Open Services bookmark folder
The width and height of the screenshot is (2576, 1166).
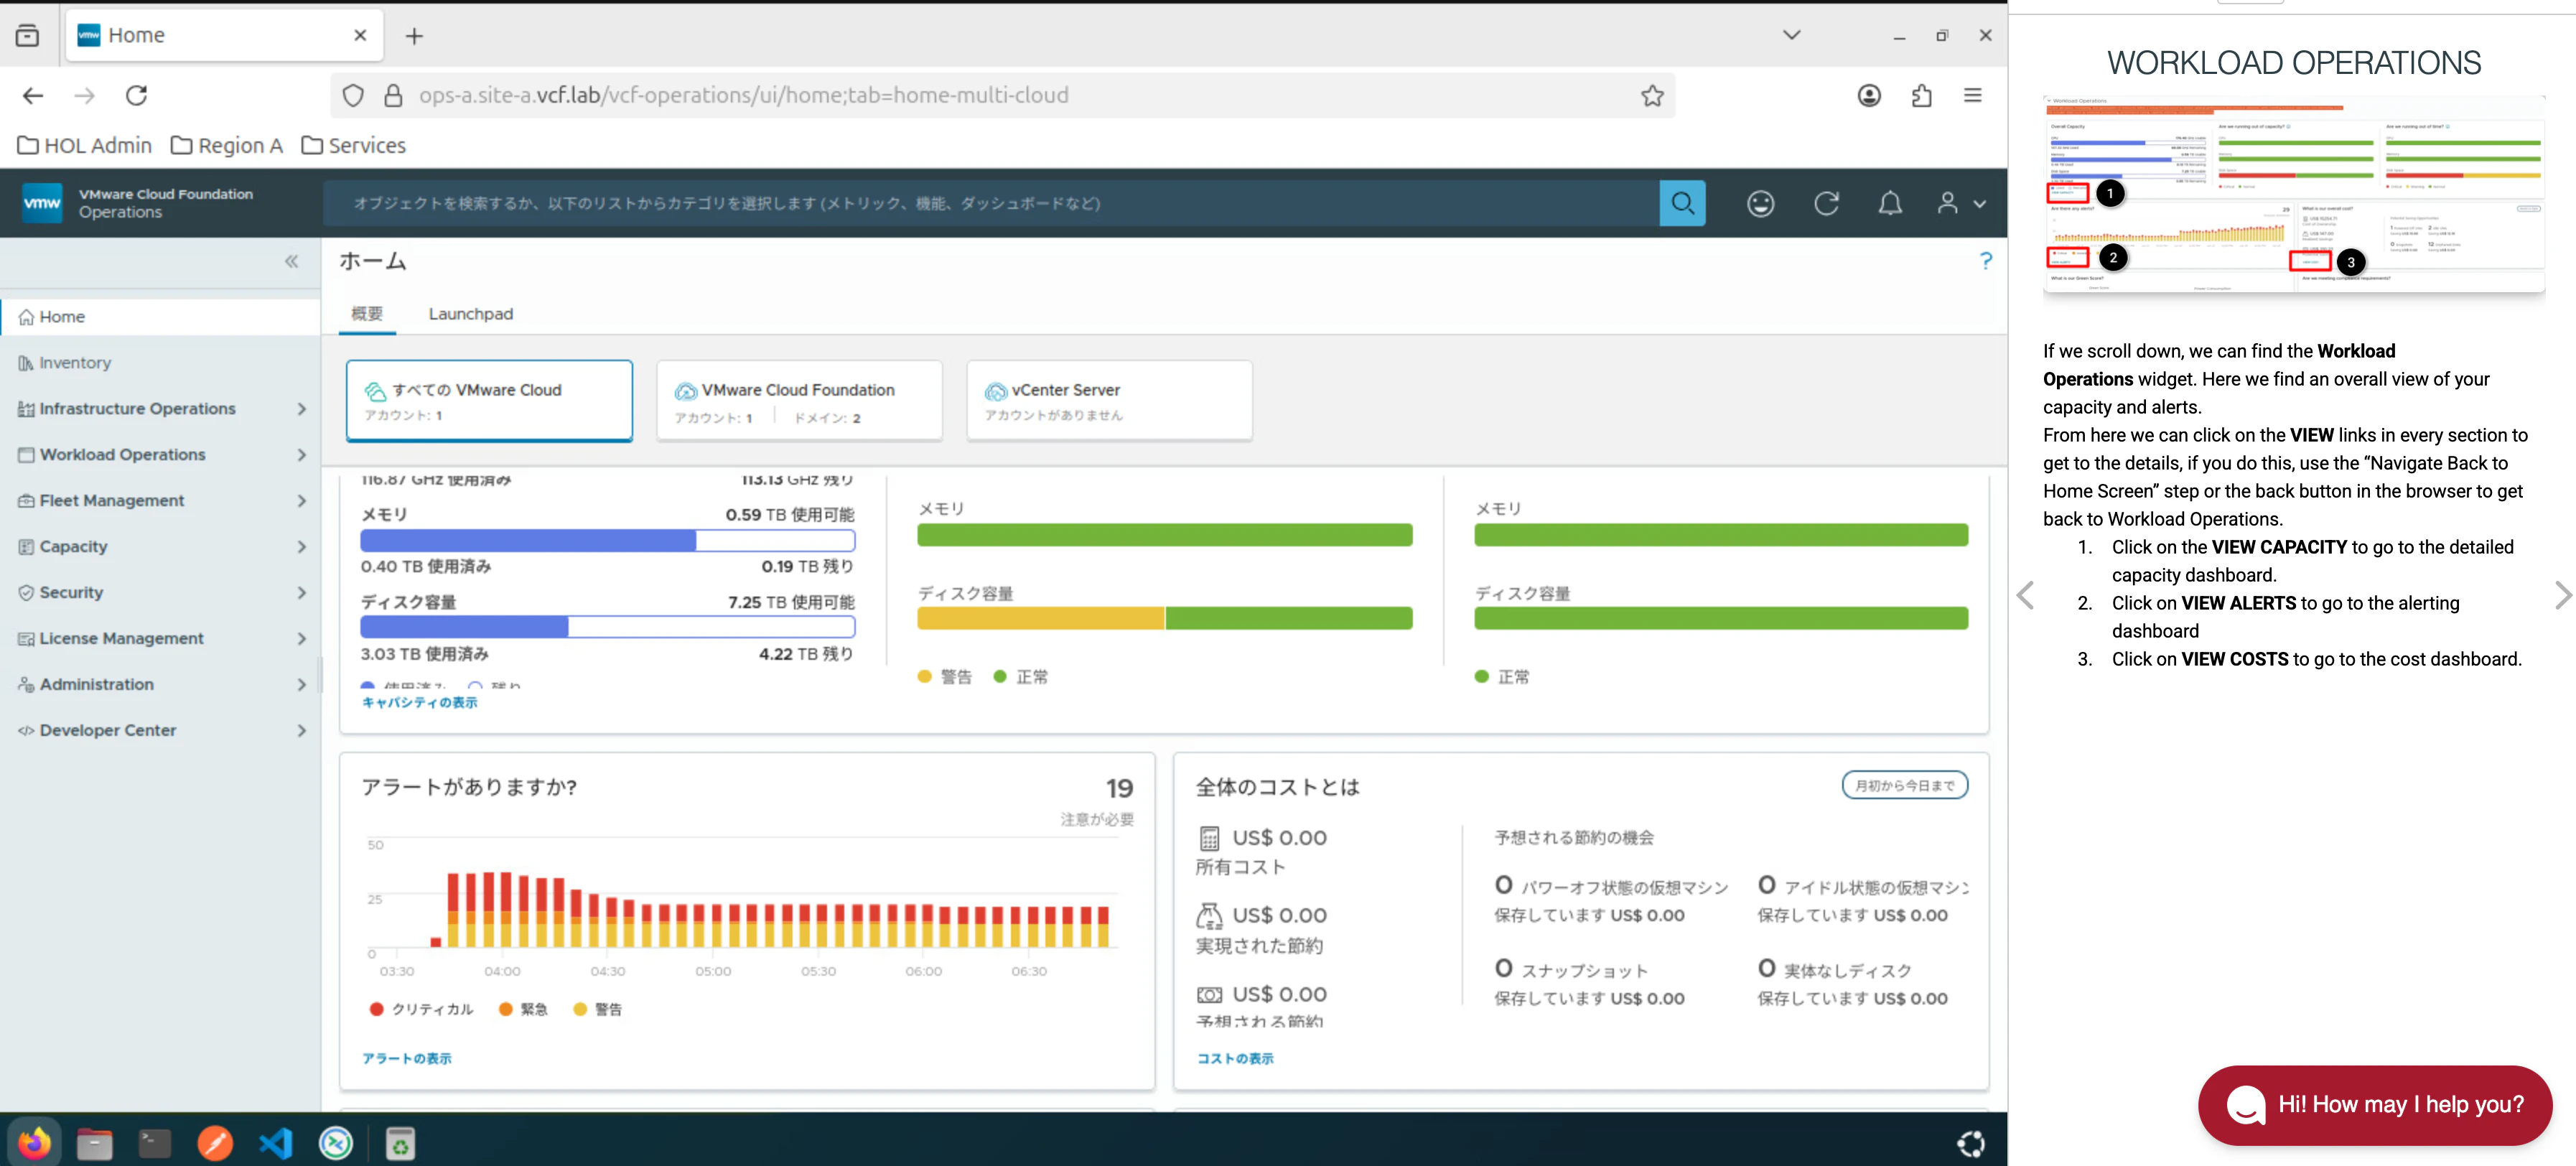(354, 146)
